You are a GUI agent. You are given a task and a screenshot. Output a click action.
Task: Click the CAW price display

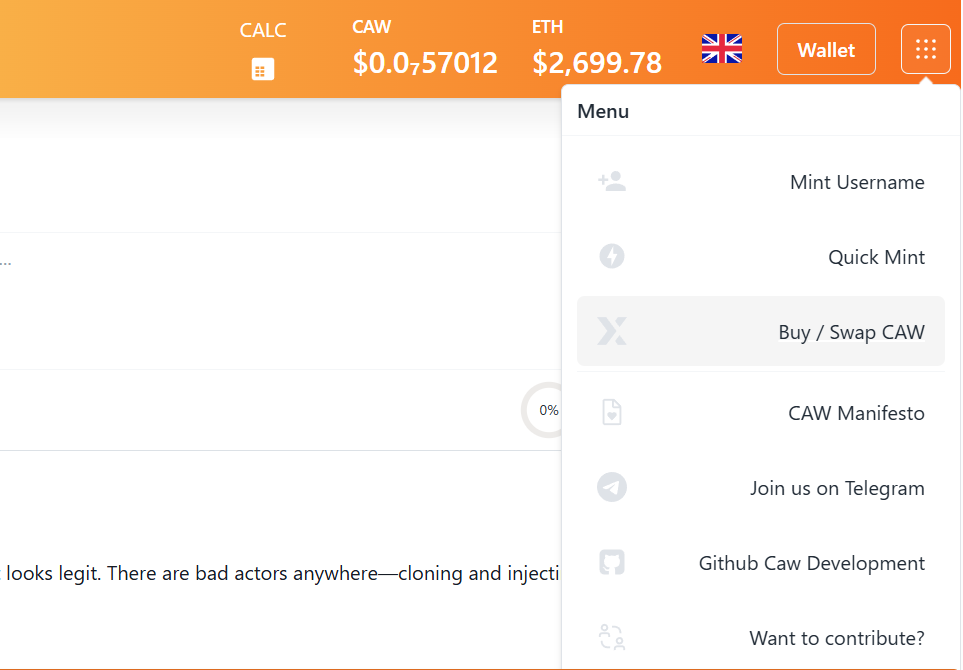pyautogui.click(x=425, y=50)
